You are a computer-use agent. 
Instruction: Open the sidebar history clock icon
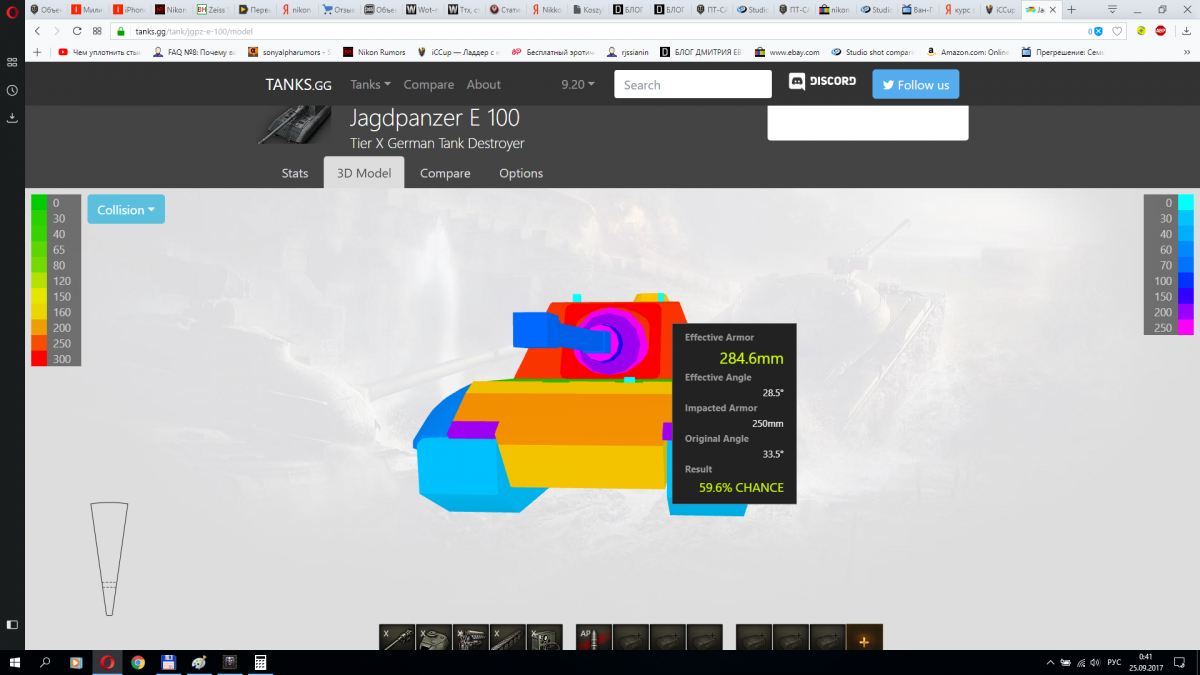point(12,90)
